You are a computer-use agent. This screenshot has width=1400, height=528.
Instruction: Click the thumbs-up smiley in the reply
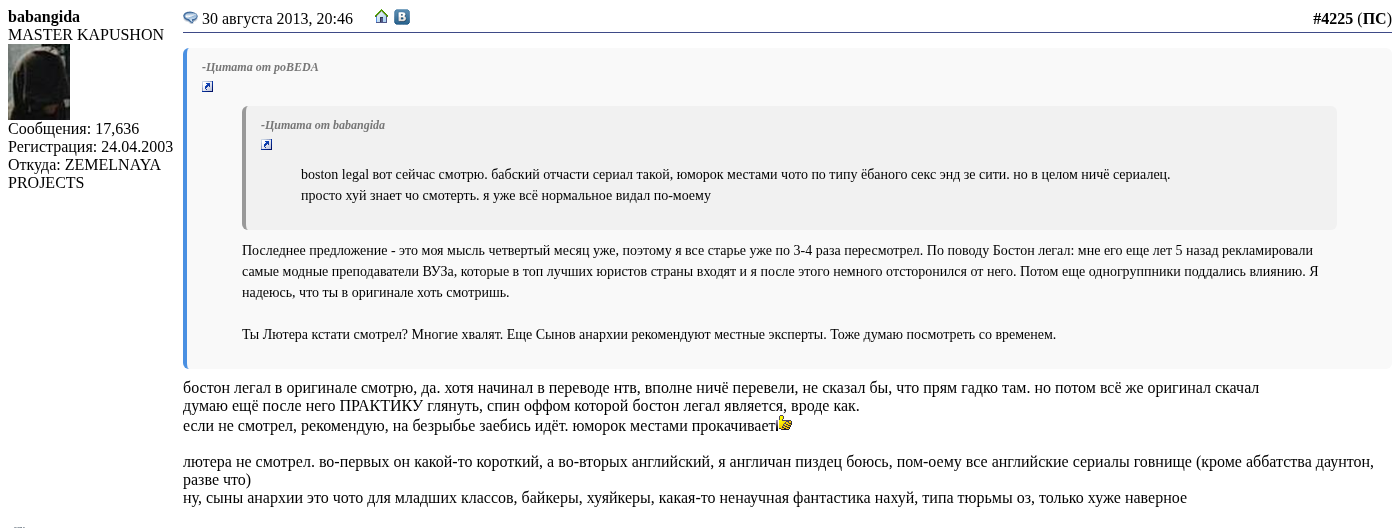click(785, 423)
